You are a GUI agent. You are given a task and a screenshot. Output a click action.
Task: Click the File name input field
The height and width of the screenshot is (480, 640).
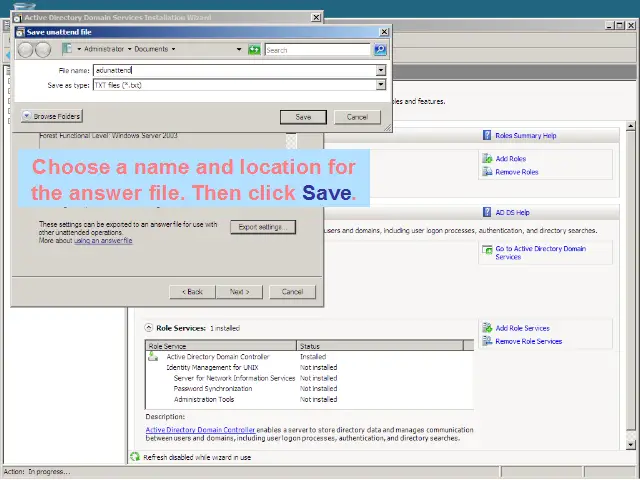click(235, 70)
